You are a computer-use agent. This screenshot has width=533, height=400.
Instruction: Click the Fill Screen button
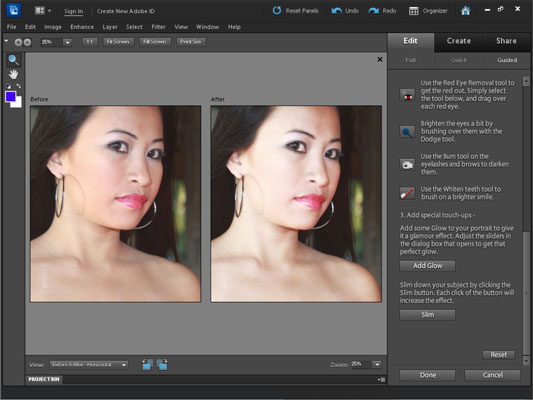(155, 42)
